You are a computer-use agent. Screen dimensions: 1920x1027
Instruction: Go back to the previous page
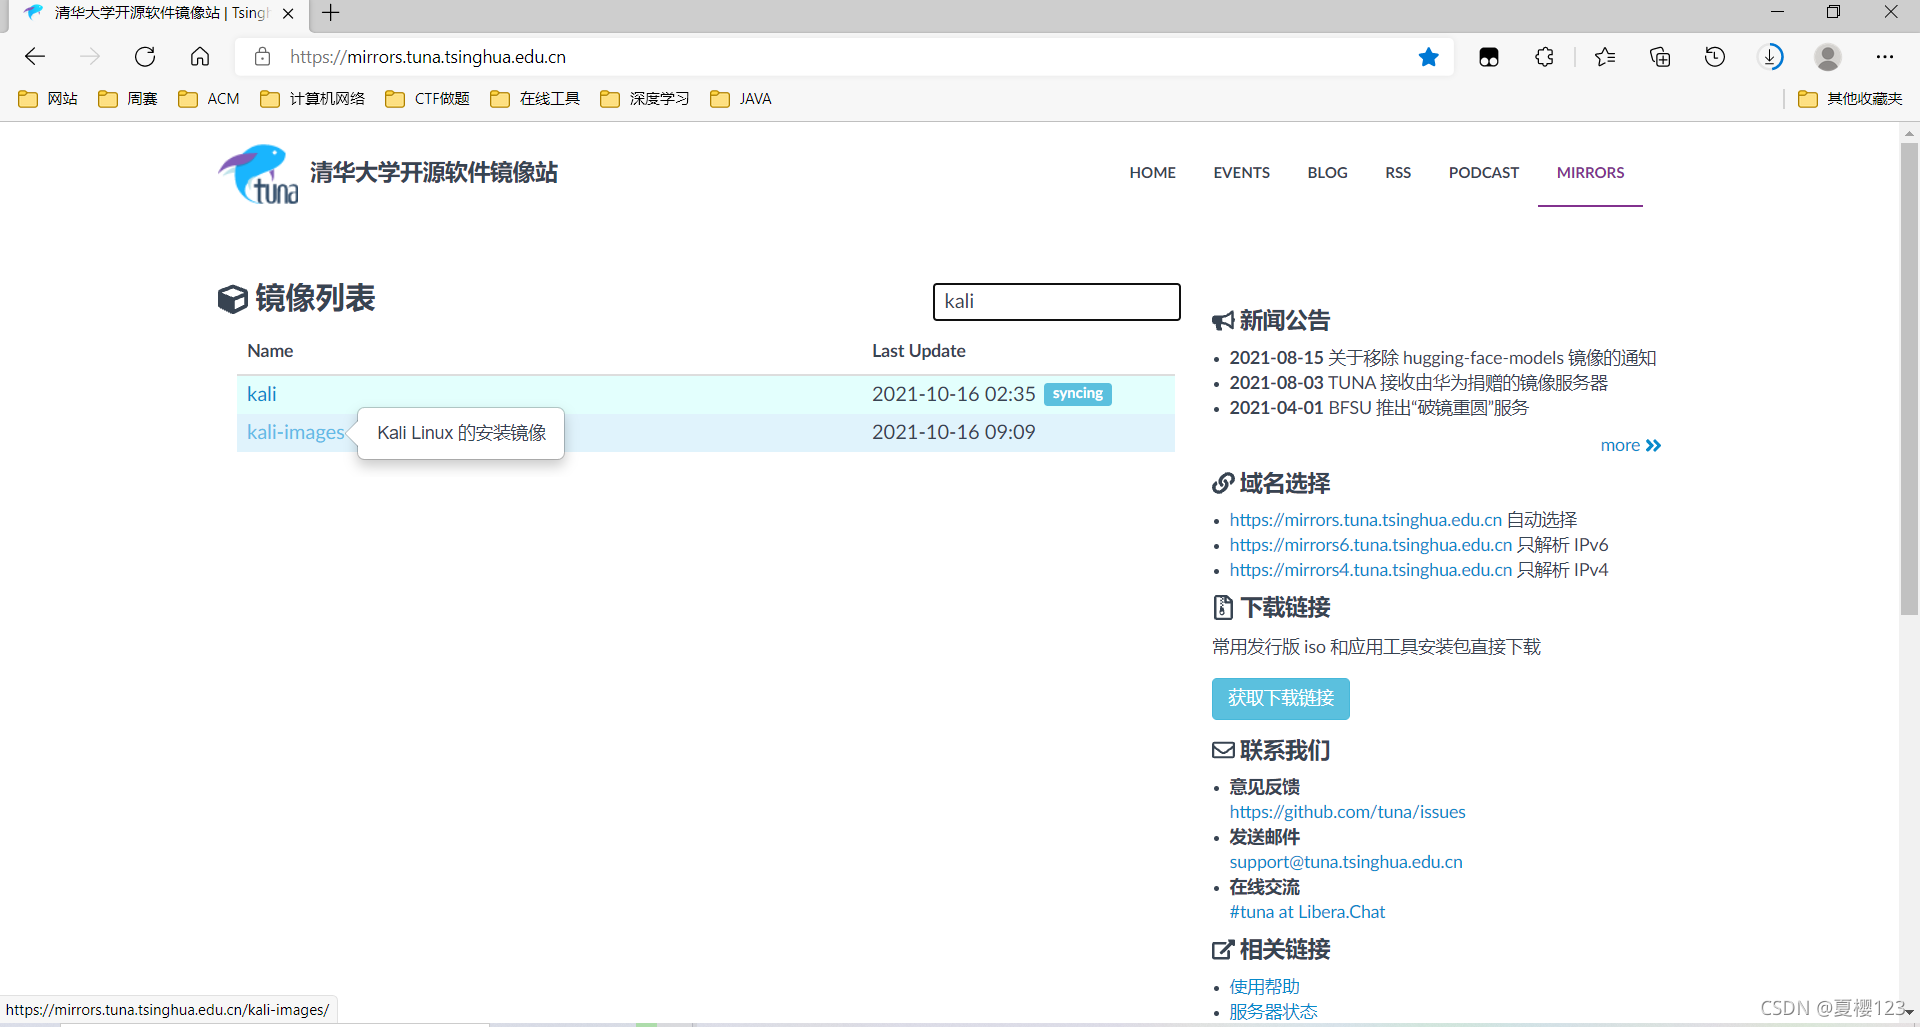(x=35, y=57)
